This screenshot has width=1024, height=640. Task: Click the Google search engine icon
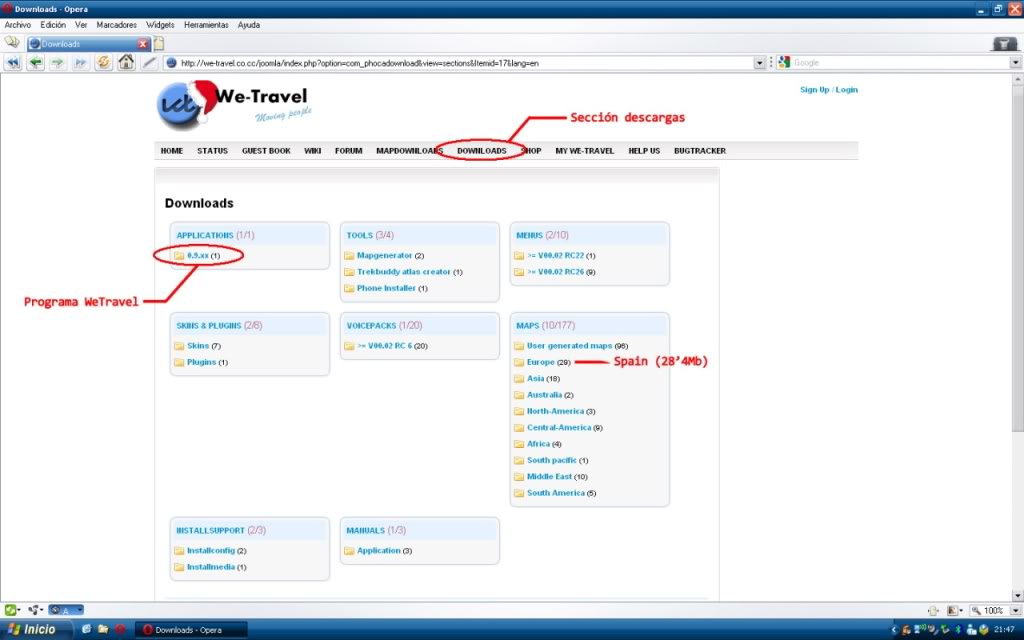[784, 63]
